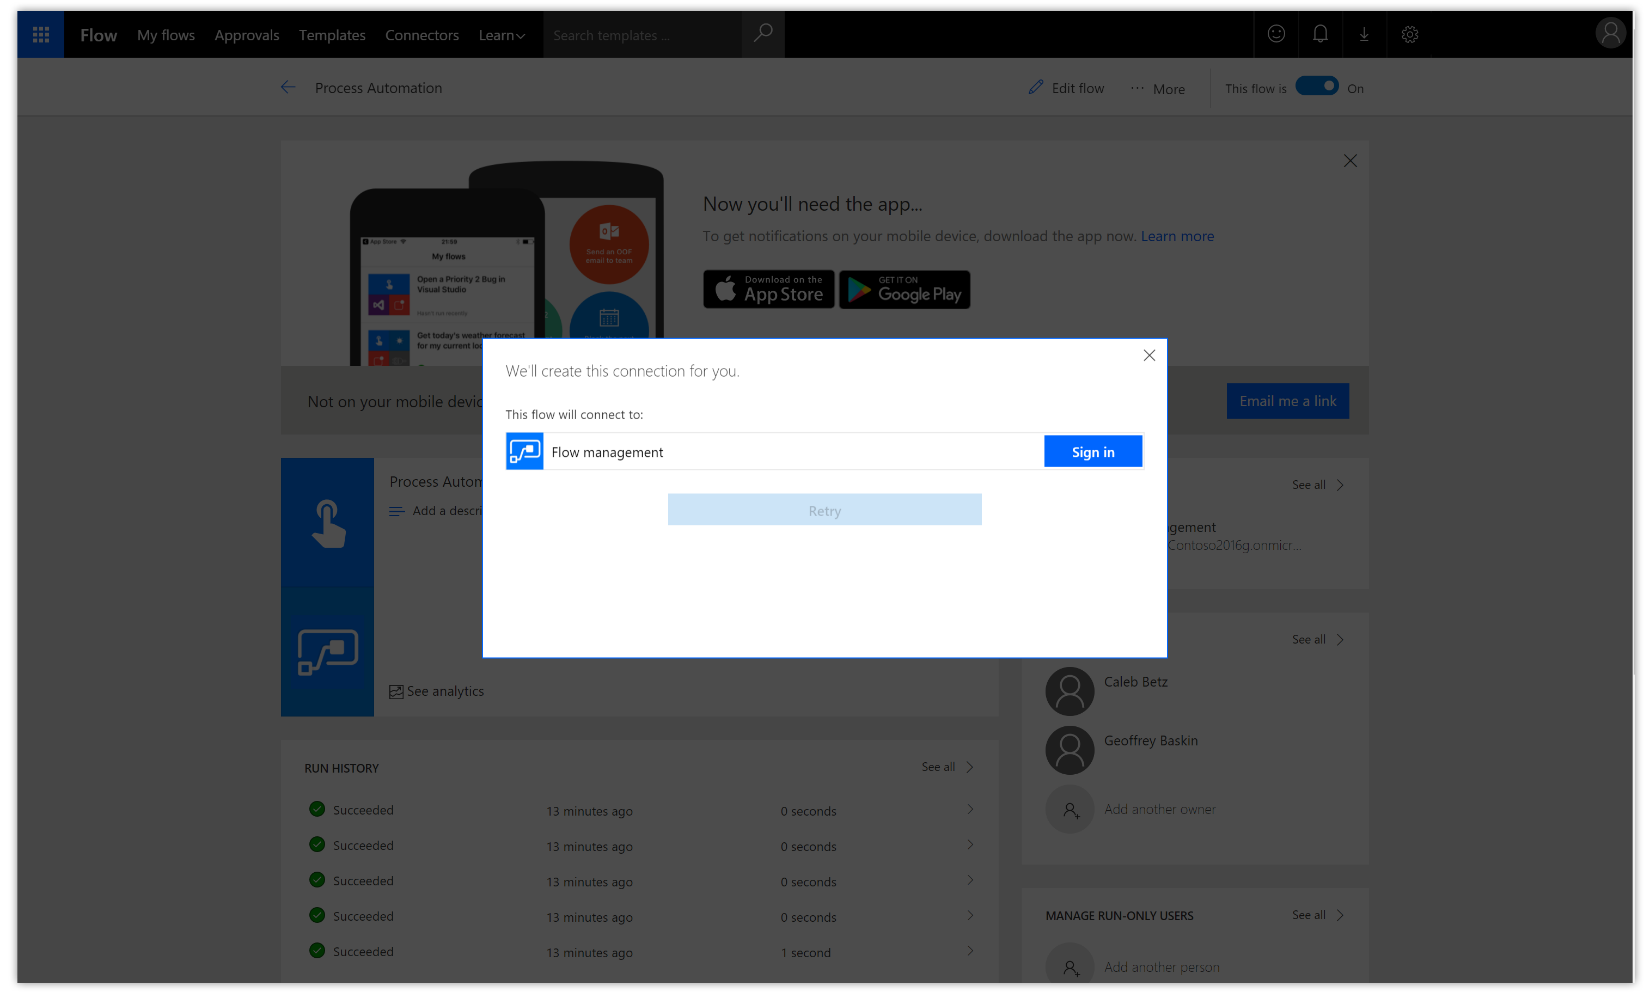Click the search magnifier icon
This screenshot has width=1650, height=998.
click(x=763, y=34)
